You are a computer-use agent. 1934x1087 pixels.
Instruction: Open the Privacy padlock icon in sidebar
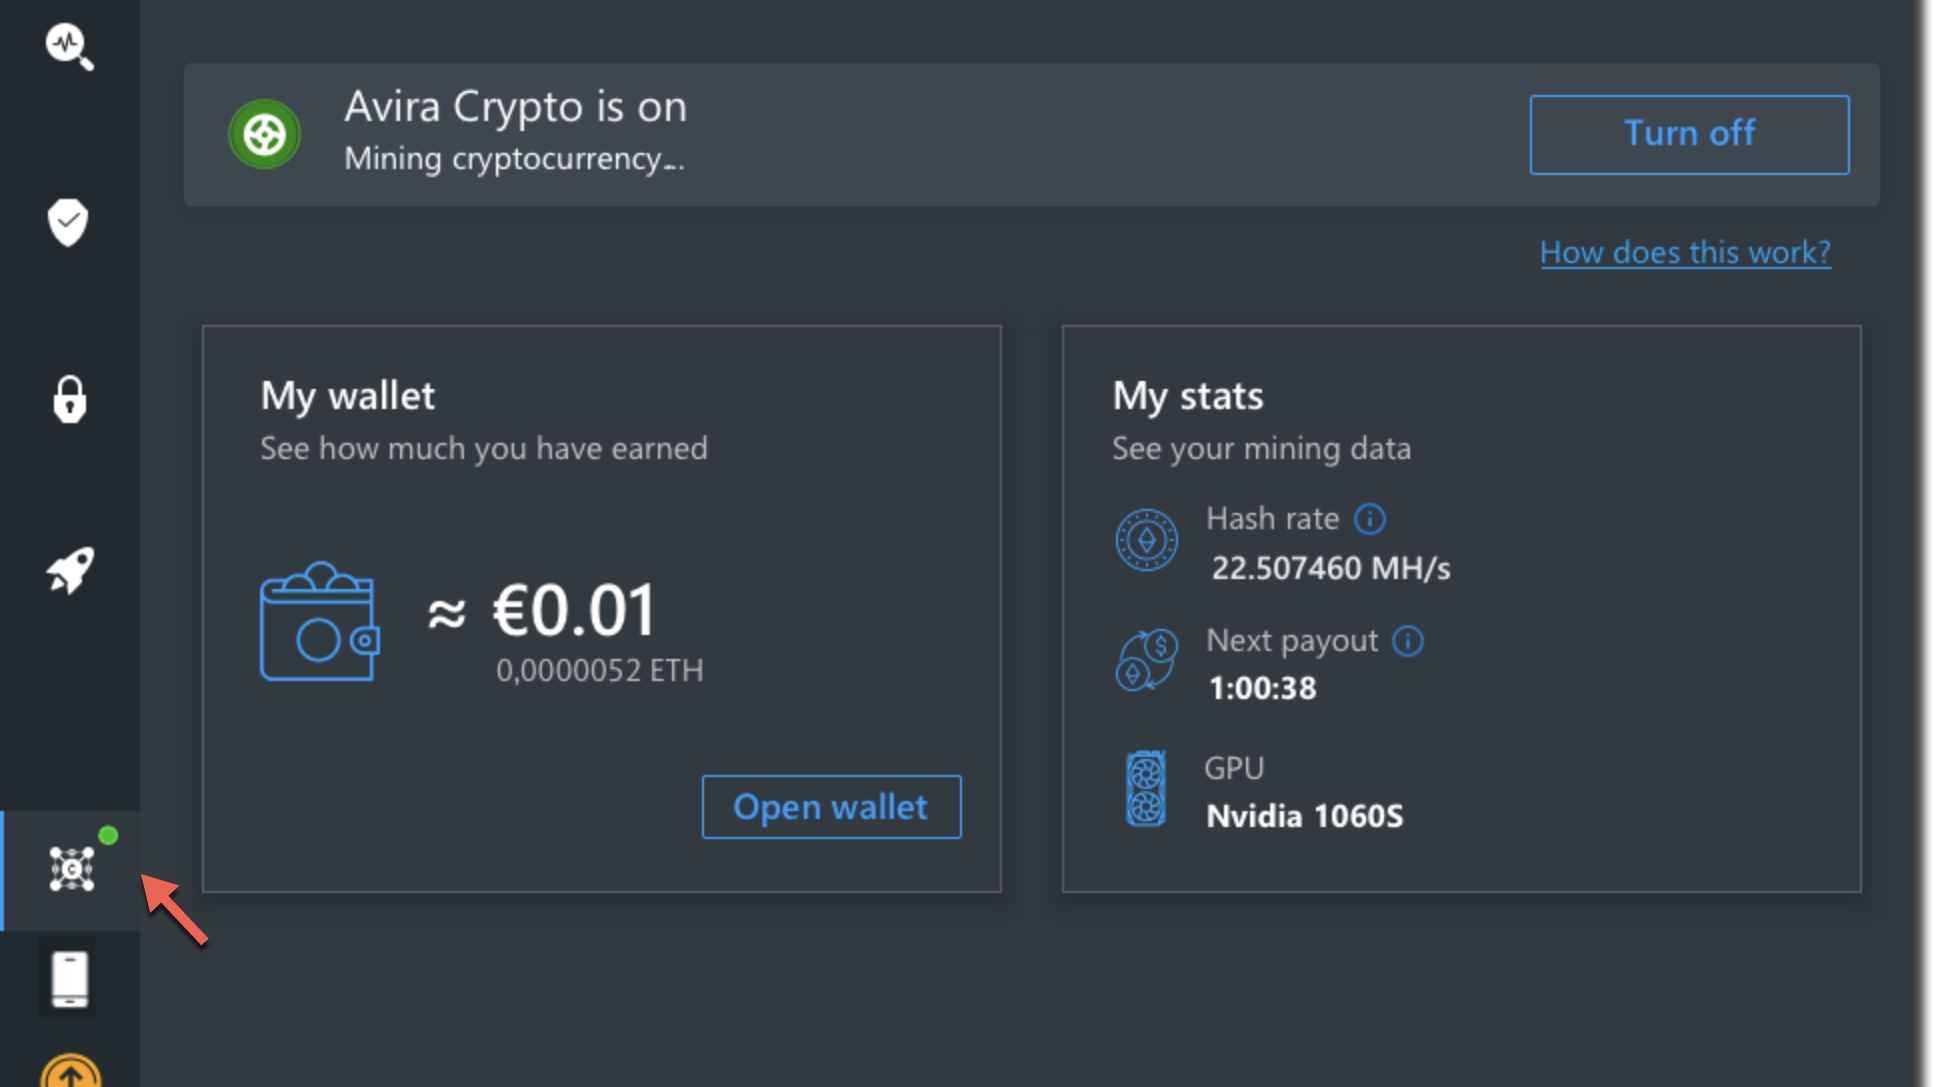(x=69, y=399)
